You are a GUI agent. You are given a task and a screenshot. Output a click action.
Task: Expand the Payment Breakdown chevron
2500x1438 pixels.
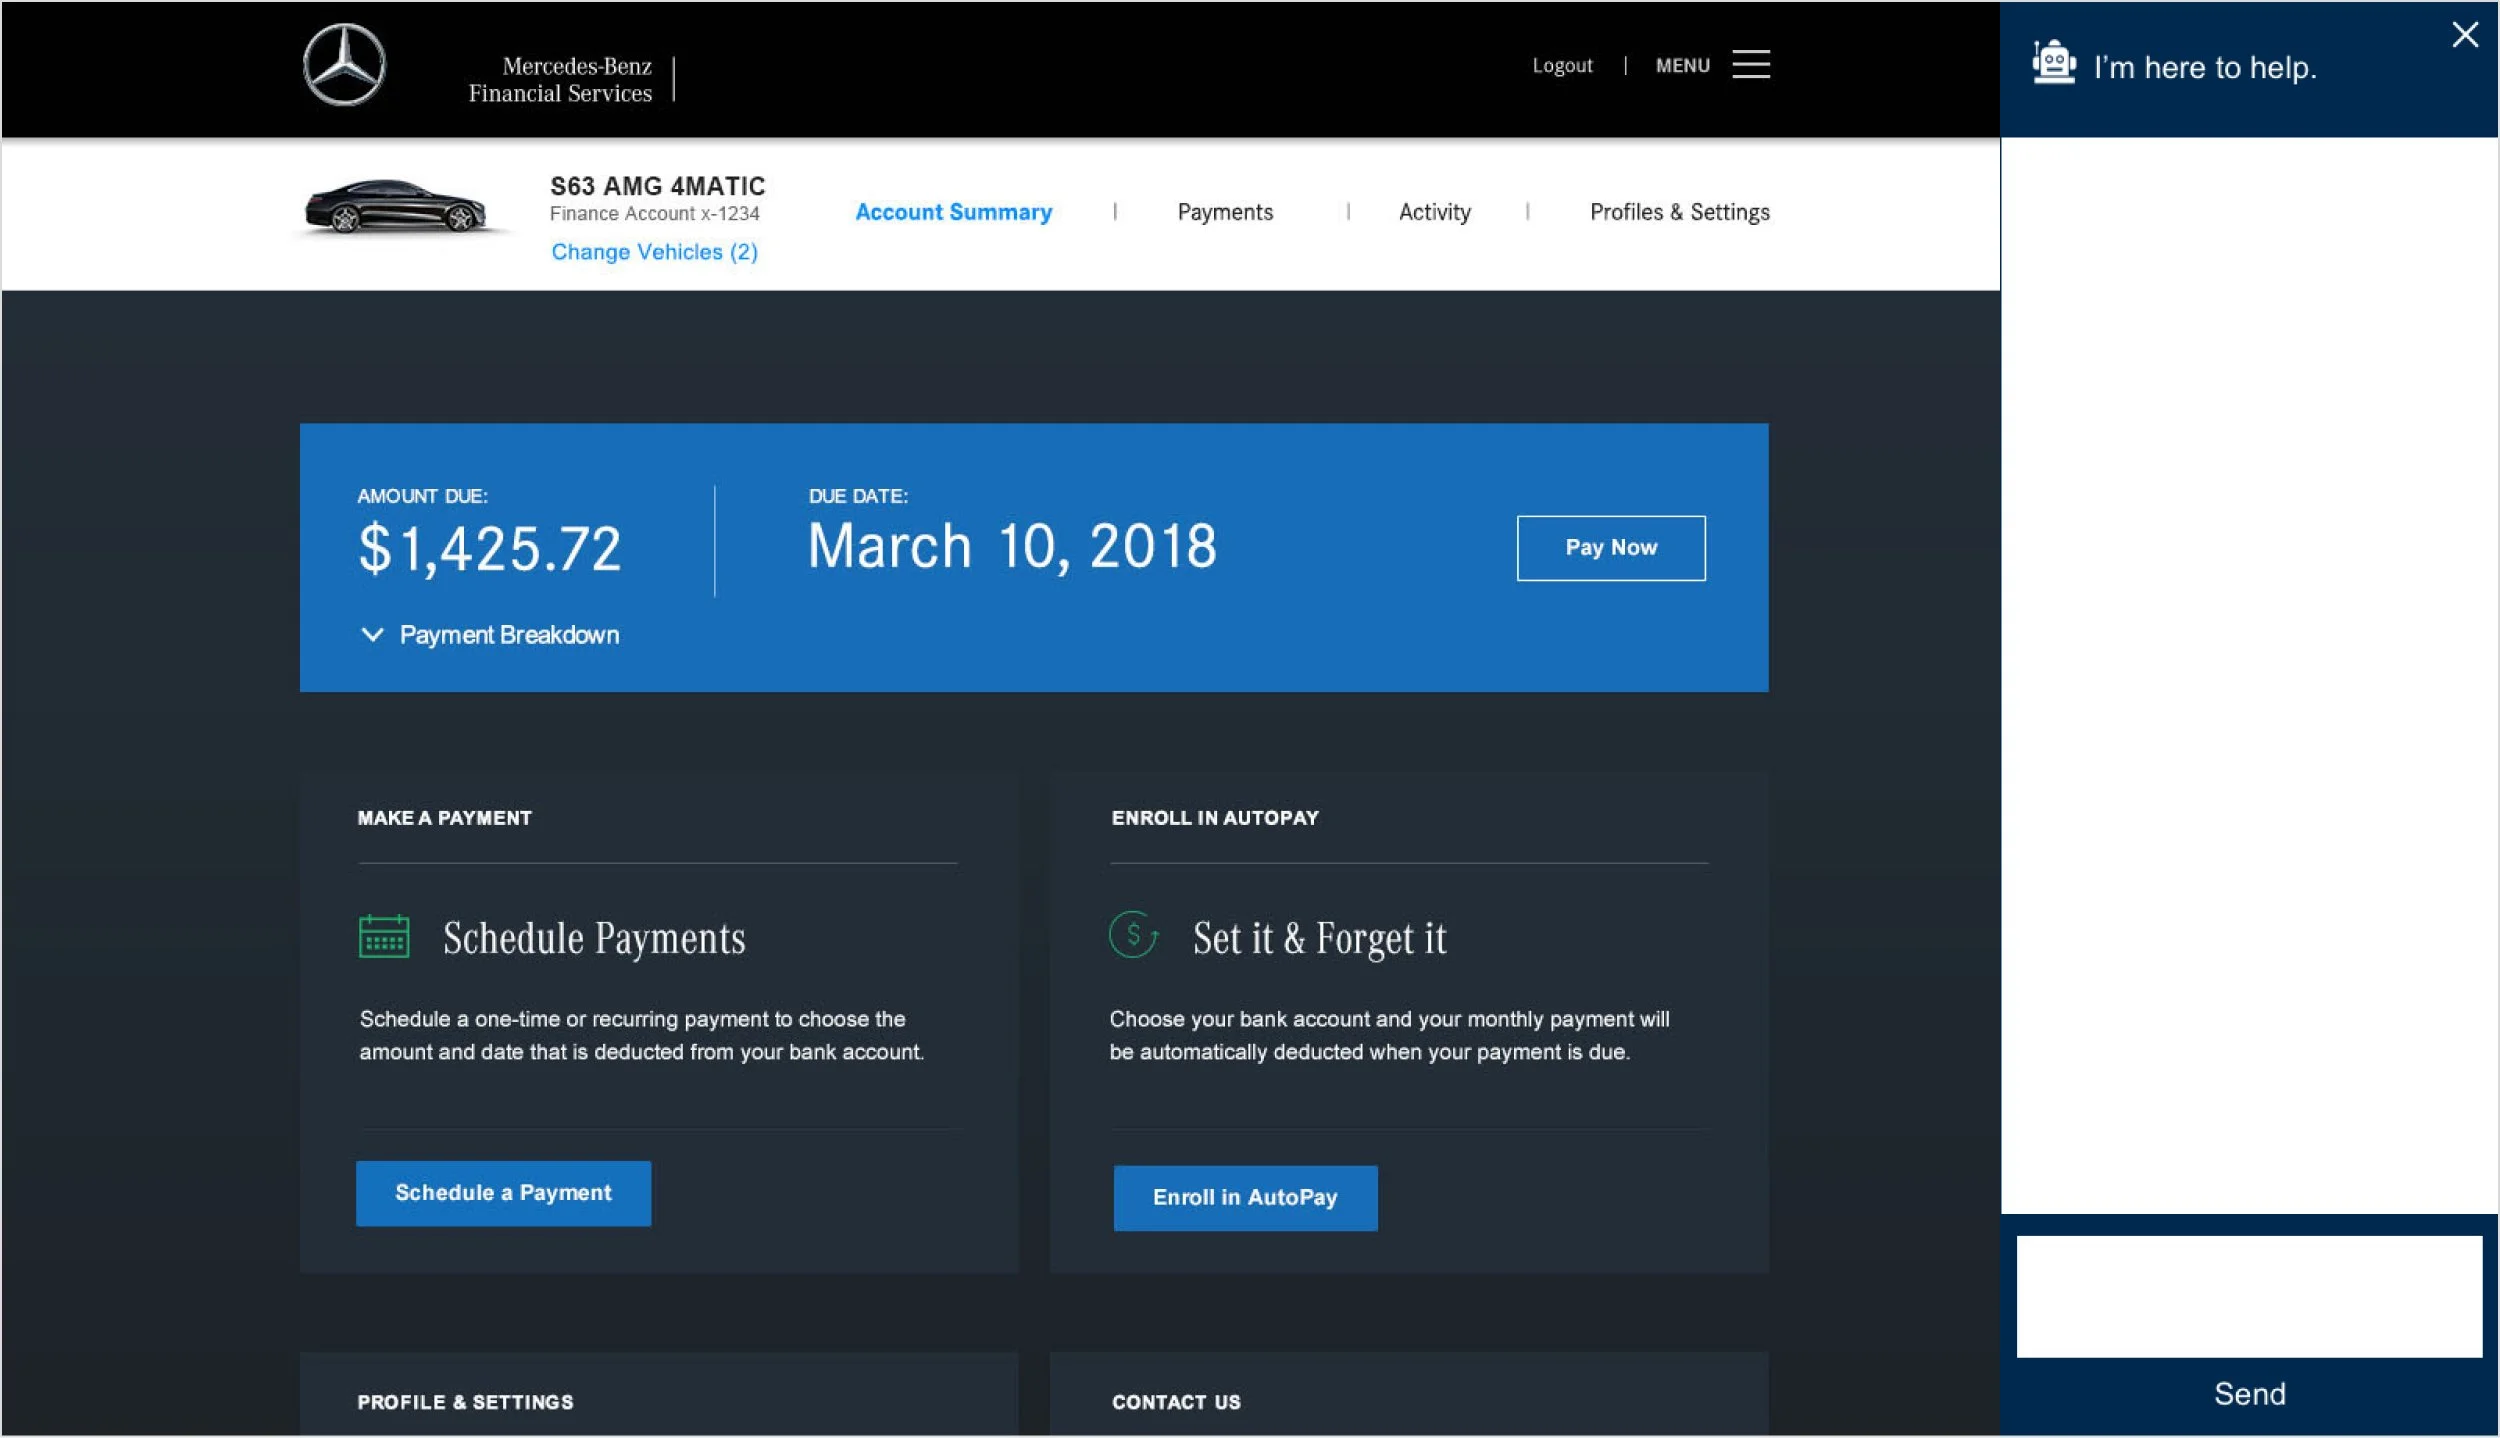tap(372, 635)
